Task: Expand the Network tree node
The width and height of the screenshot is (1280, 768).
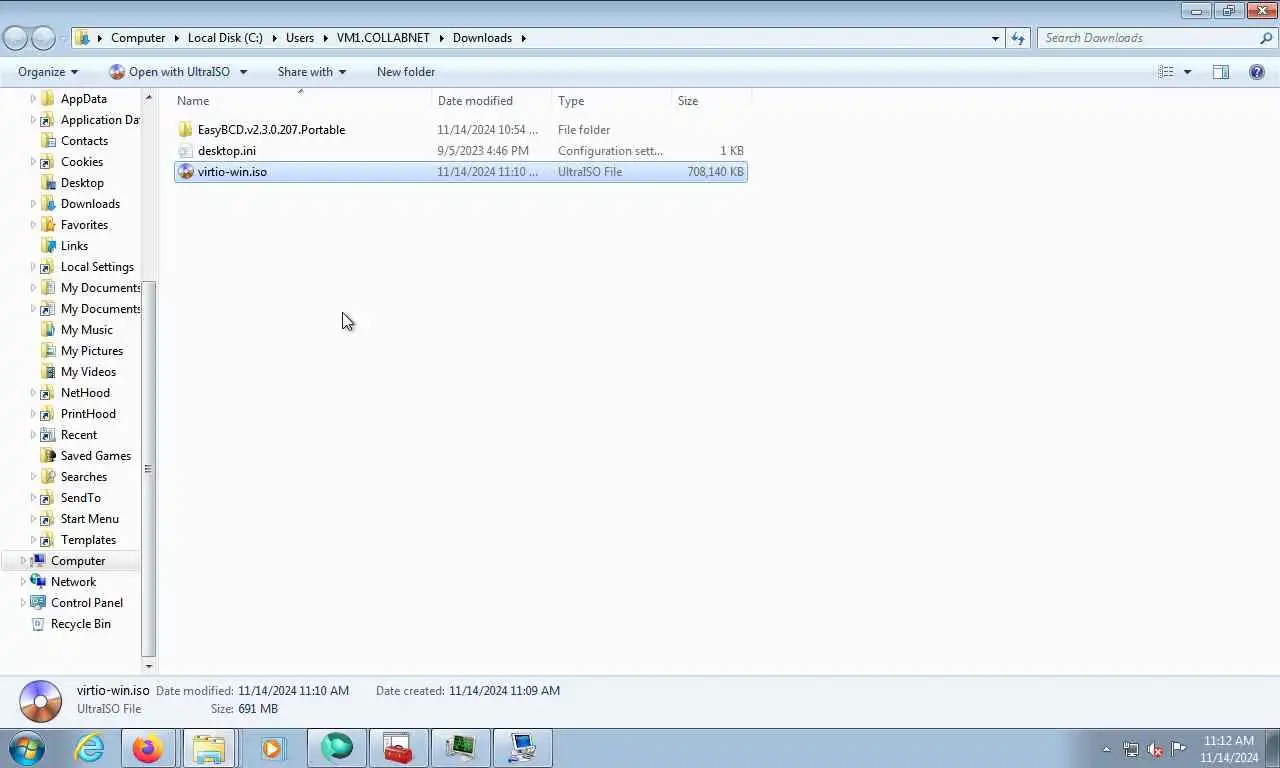Action: (23, 582)
